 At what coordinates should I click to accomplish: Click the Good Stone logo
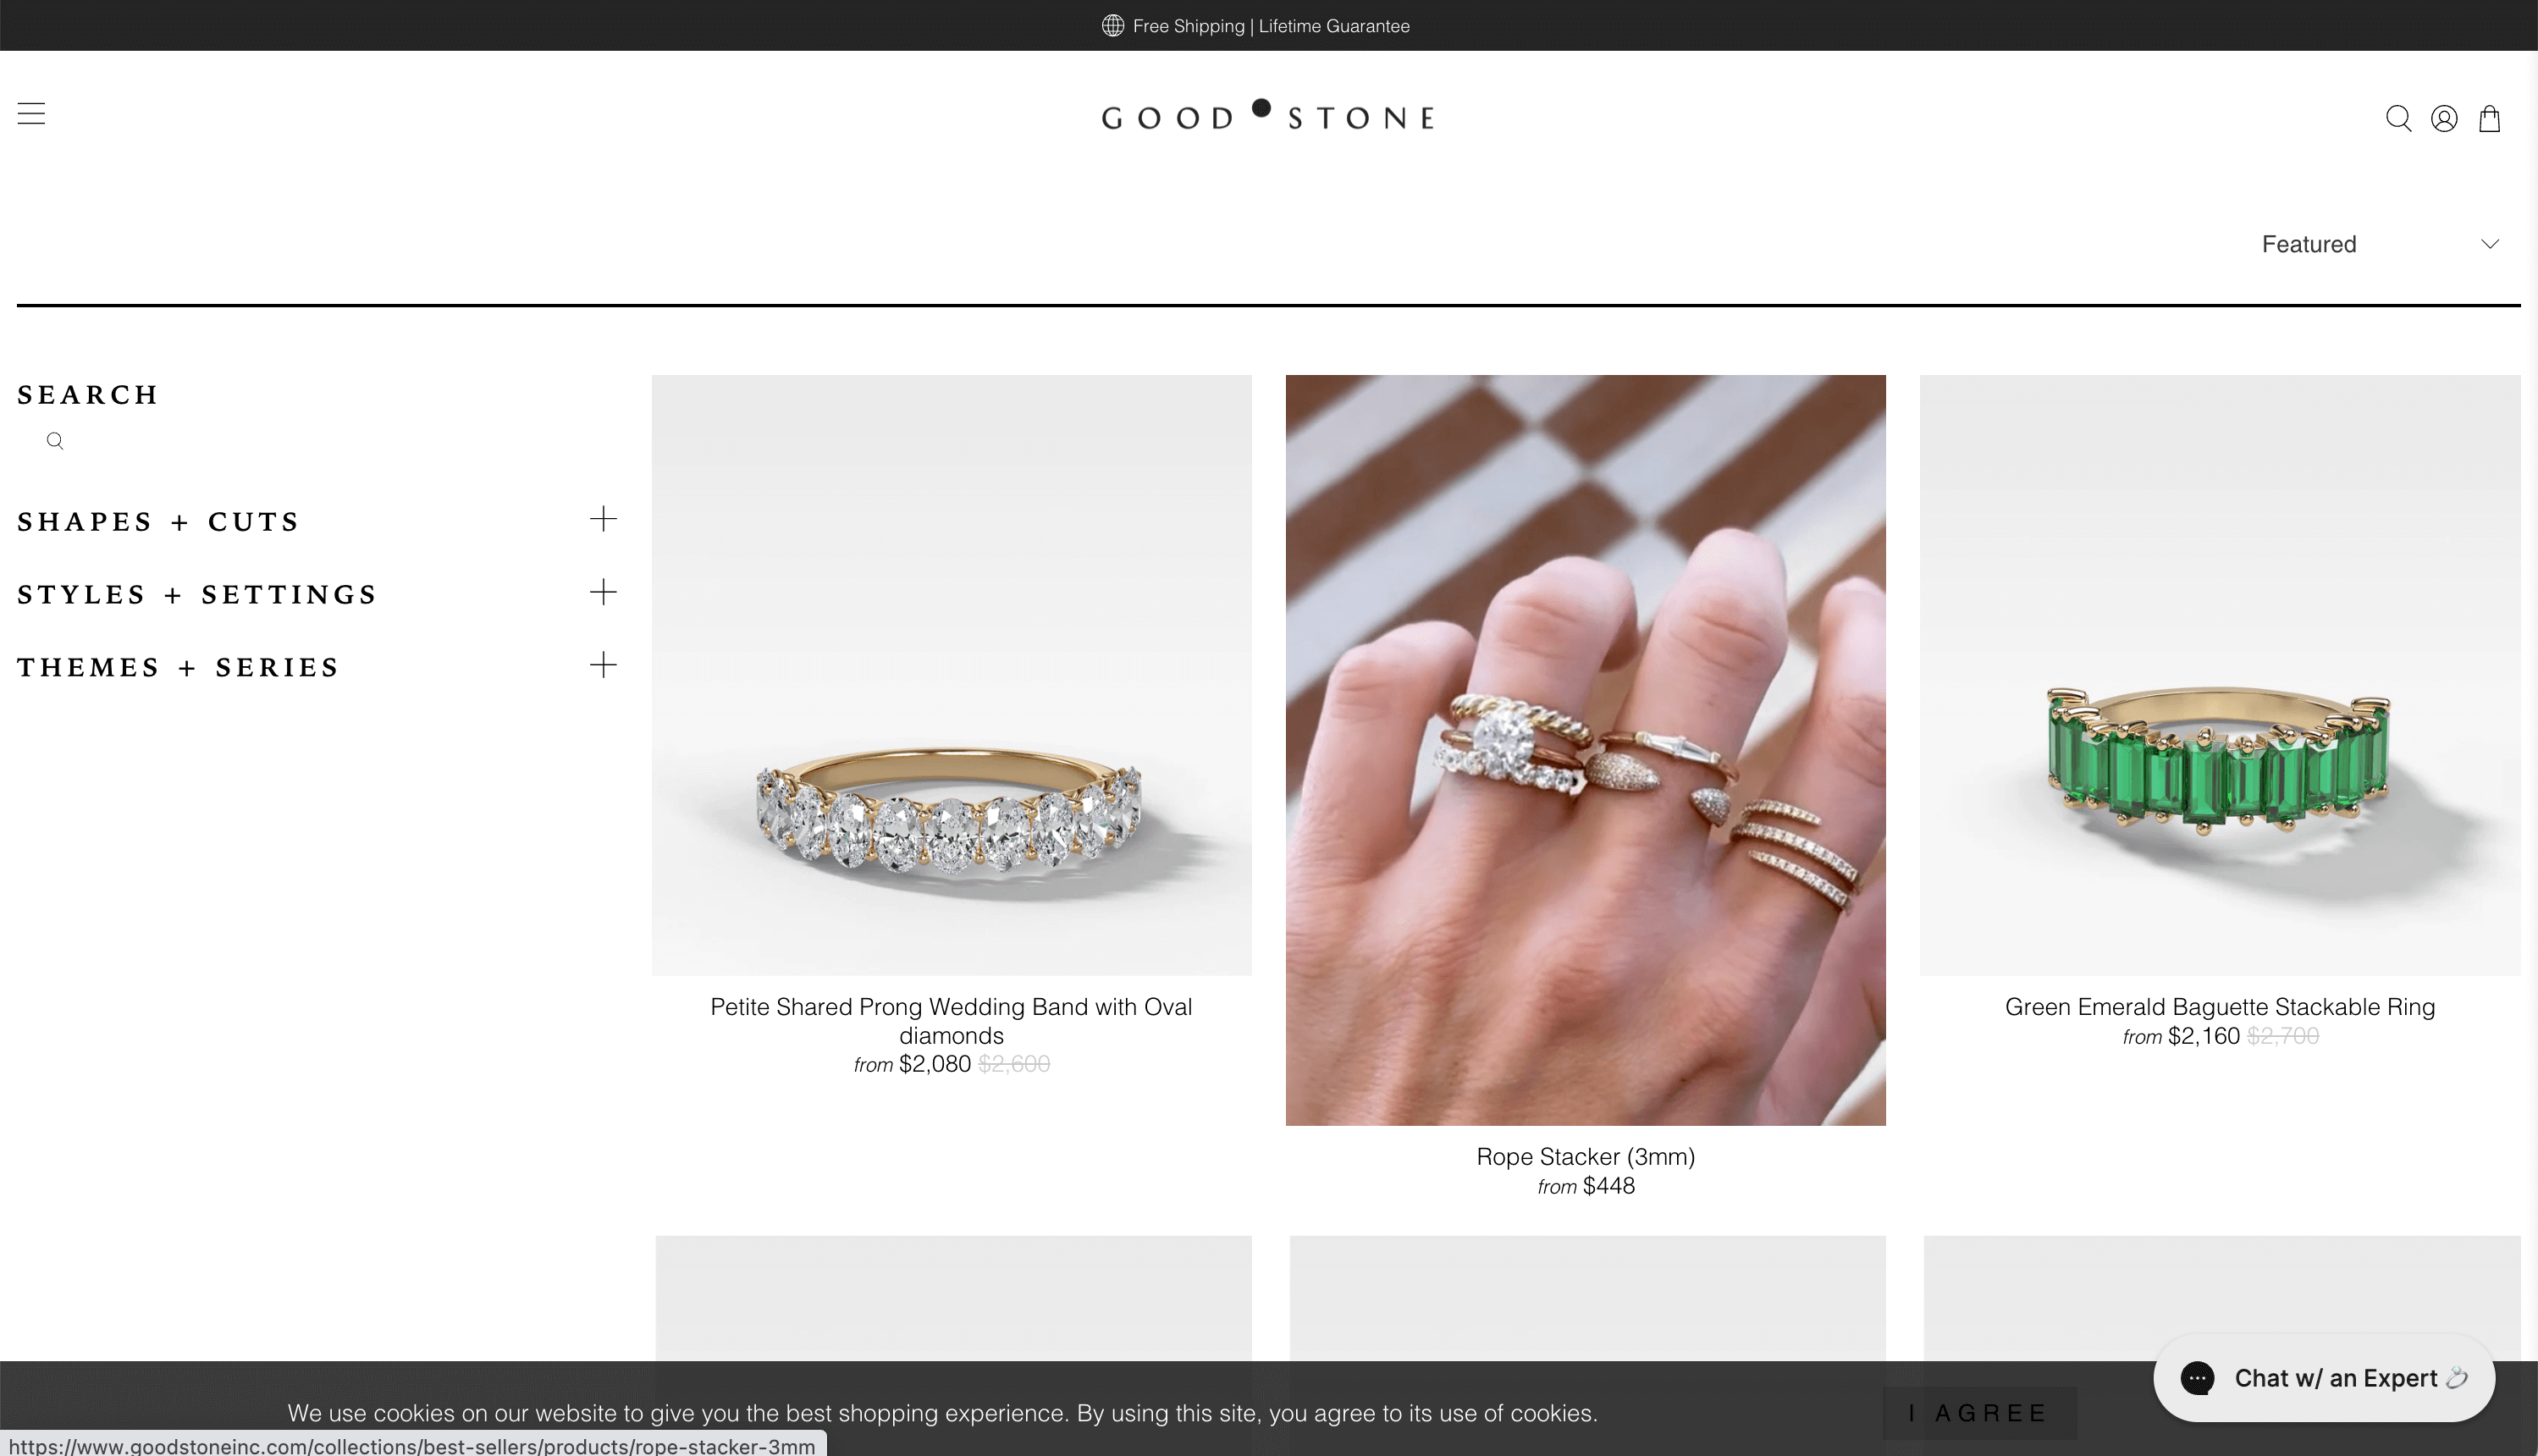(1268, 116)
